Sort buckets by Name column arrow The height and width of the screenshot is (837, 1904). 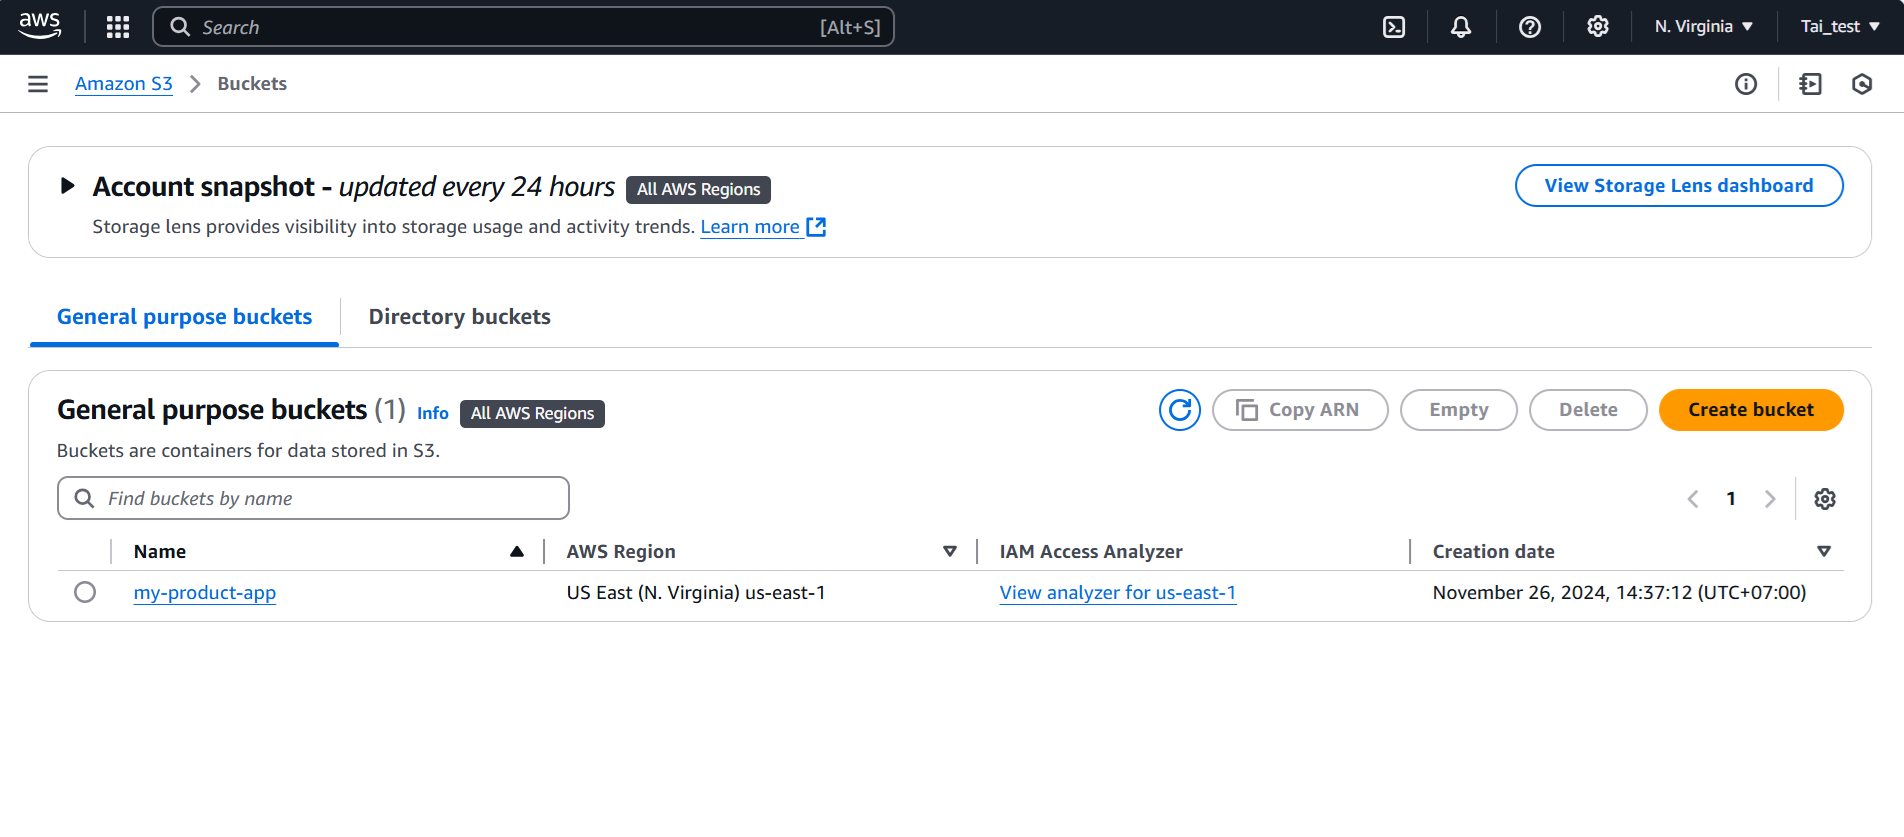[517, 552]
